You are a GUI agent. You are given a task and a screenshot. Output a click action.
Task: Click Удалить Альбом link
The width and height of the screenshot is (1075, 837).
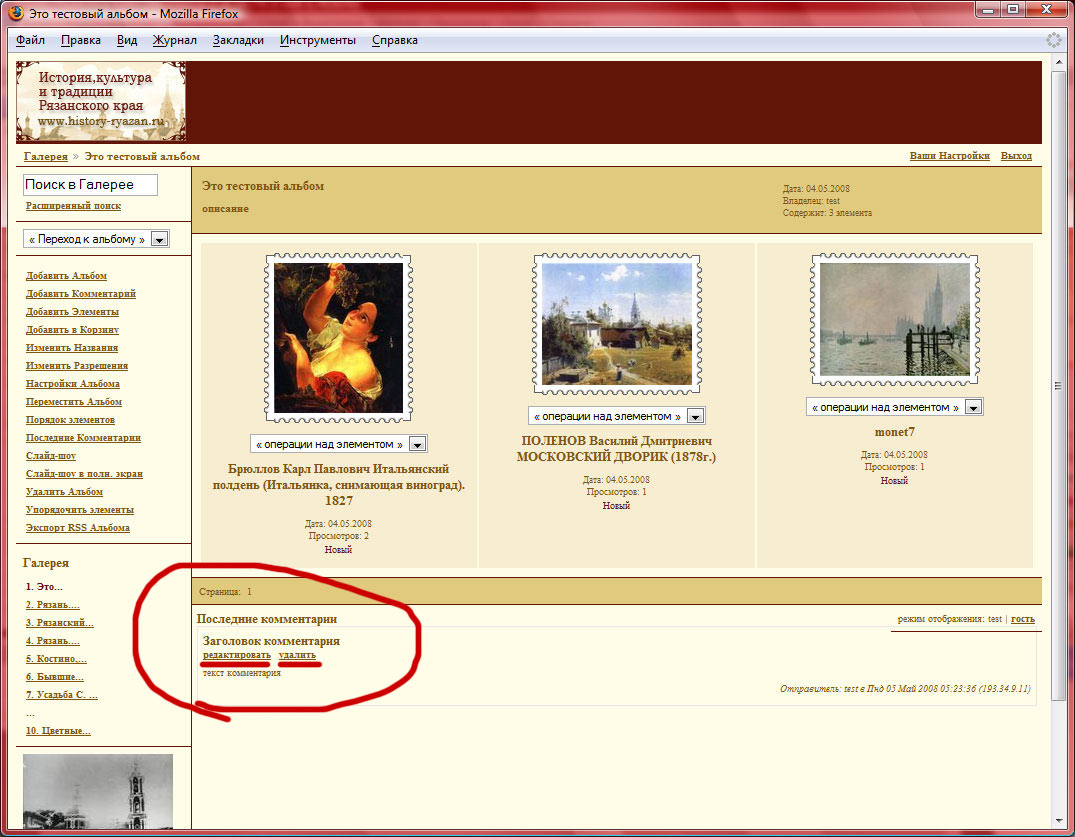(64, 492)
